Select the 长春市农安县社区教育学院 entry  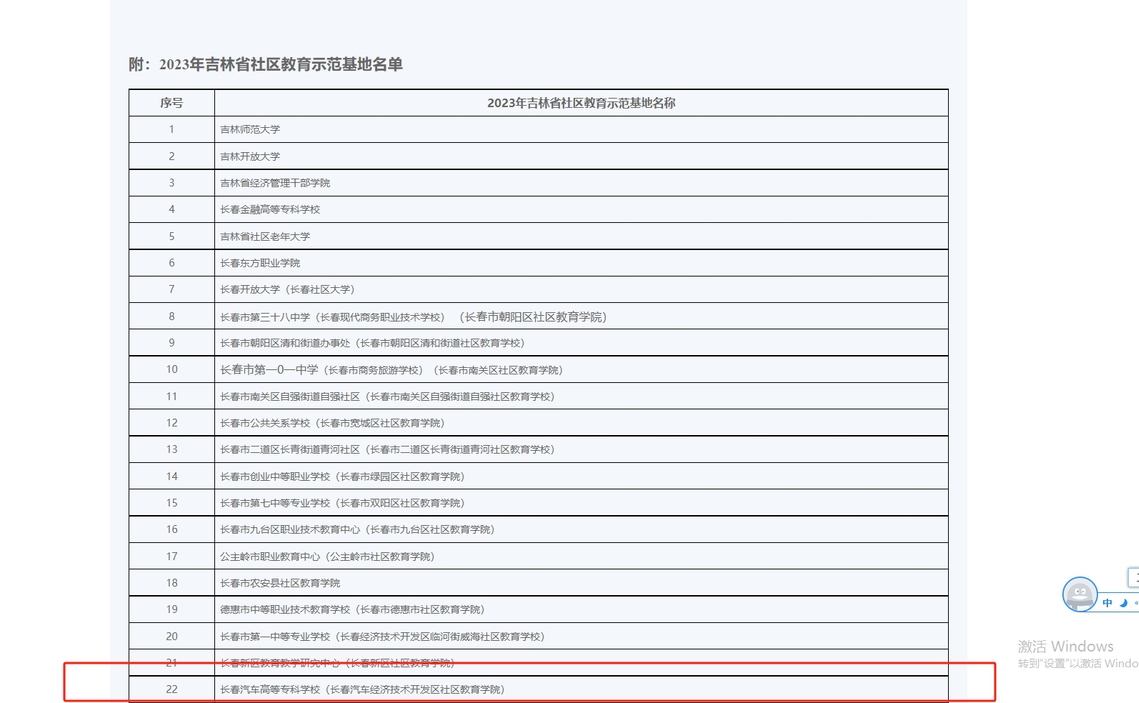coord(280,583)
